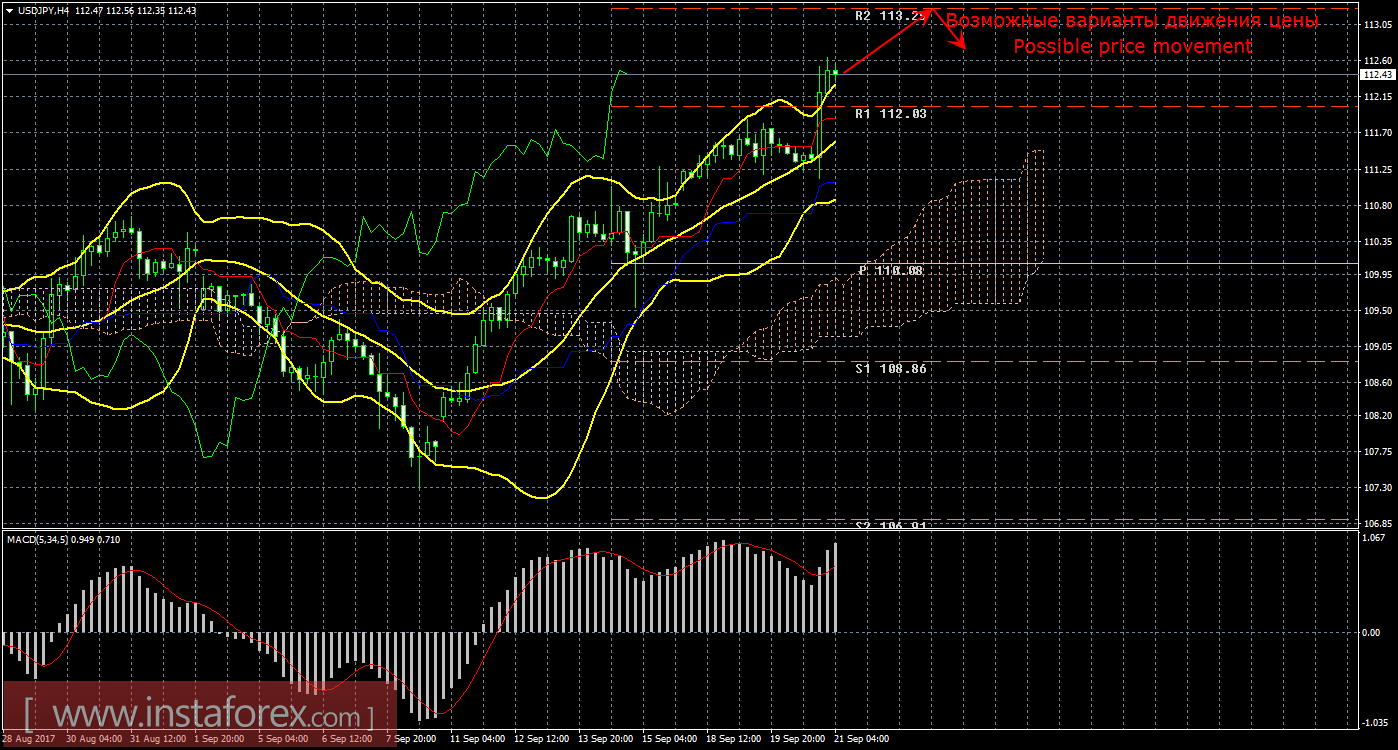Click the pivot label P 110.08
The image size is (1398, 750).
(x=891, y=271)
